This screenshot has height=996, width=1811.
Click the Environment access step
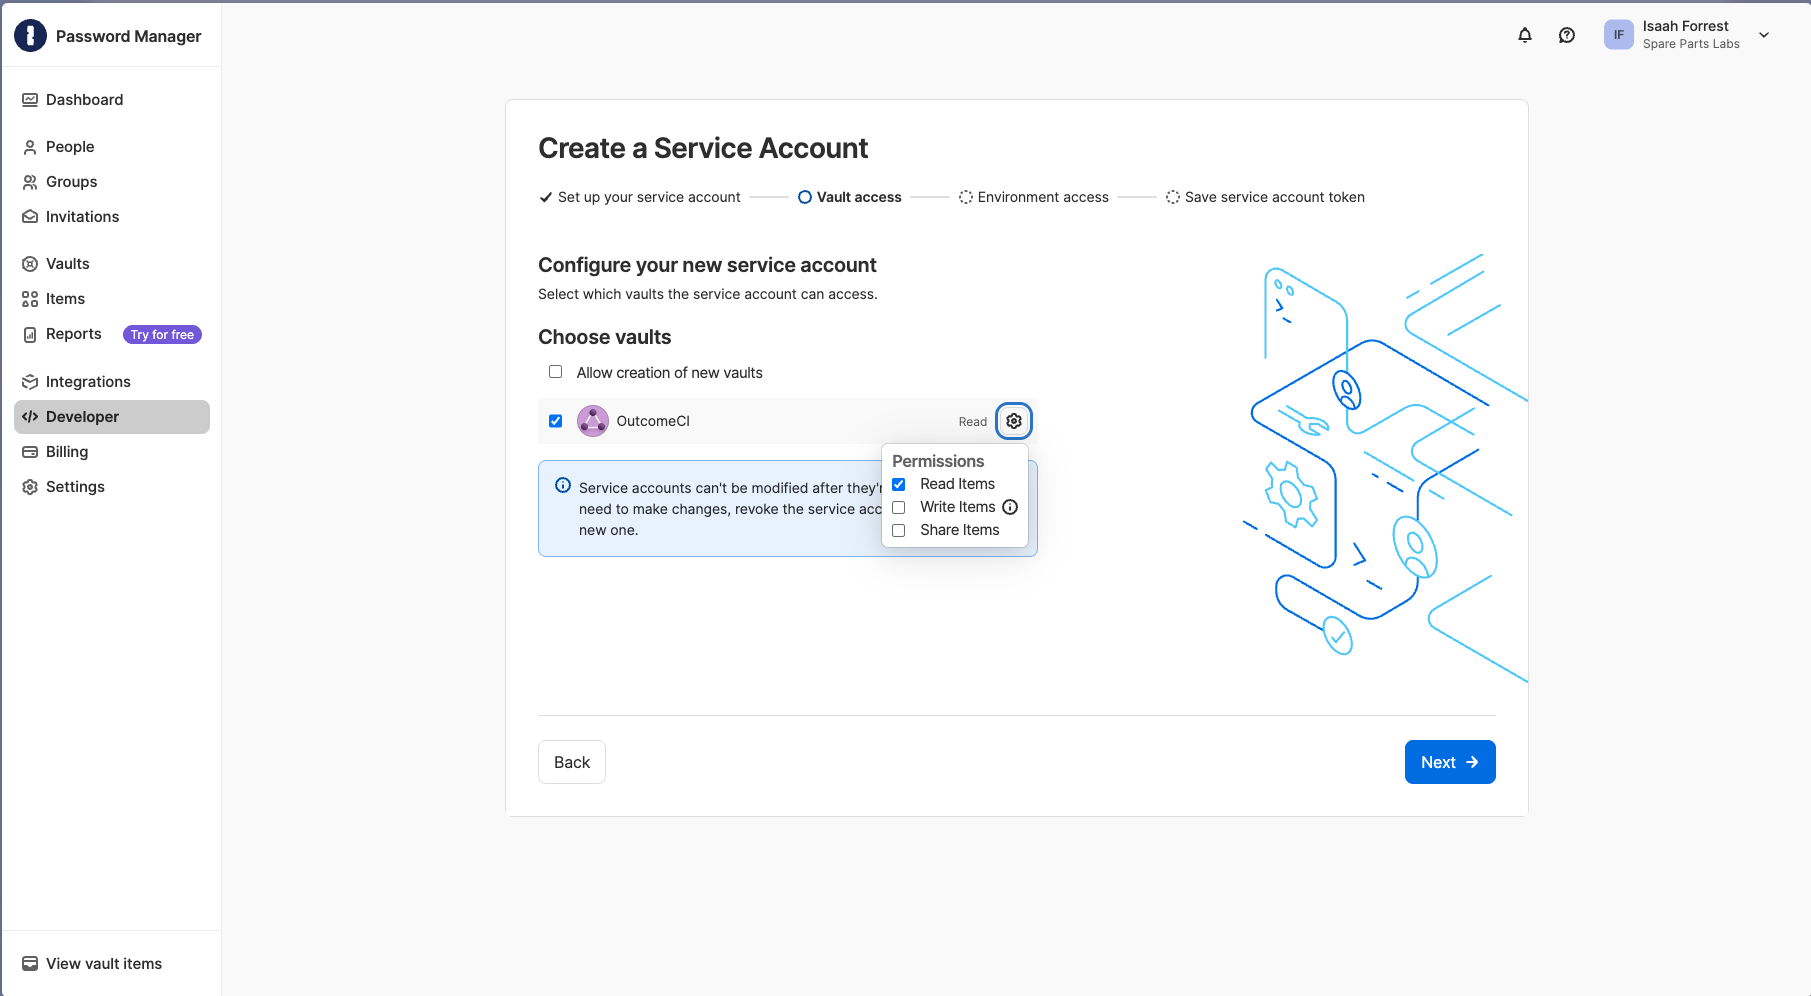pos(1034,197)
